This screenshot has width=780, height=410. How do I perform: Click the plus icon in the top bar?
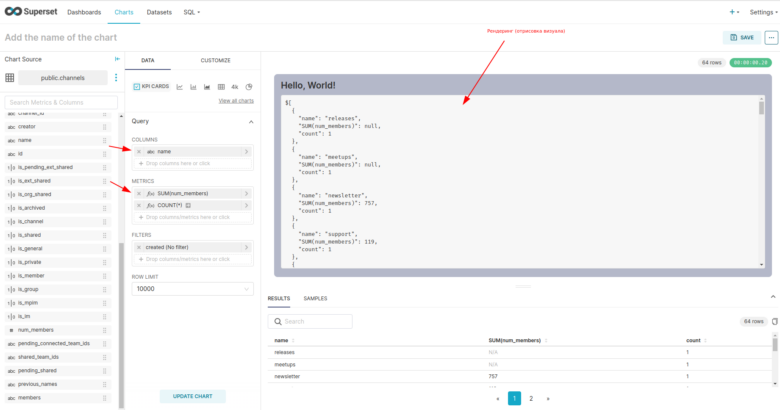tap(734, 12)
